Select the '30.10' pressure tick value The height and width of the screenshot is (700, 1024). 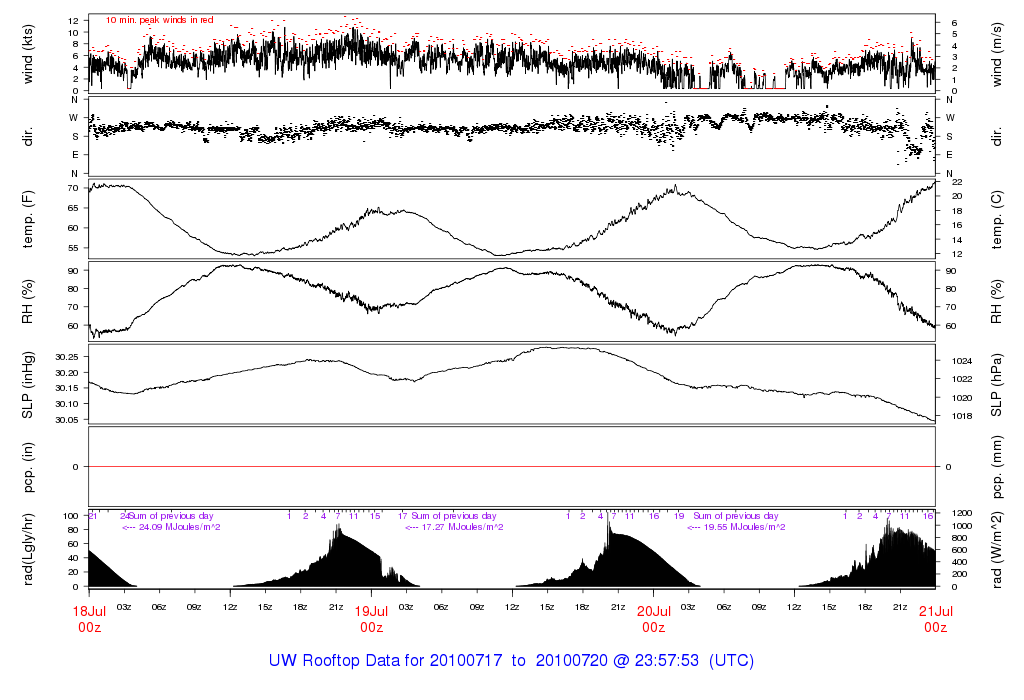click(67, 404)
